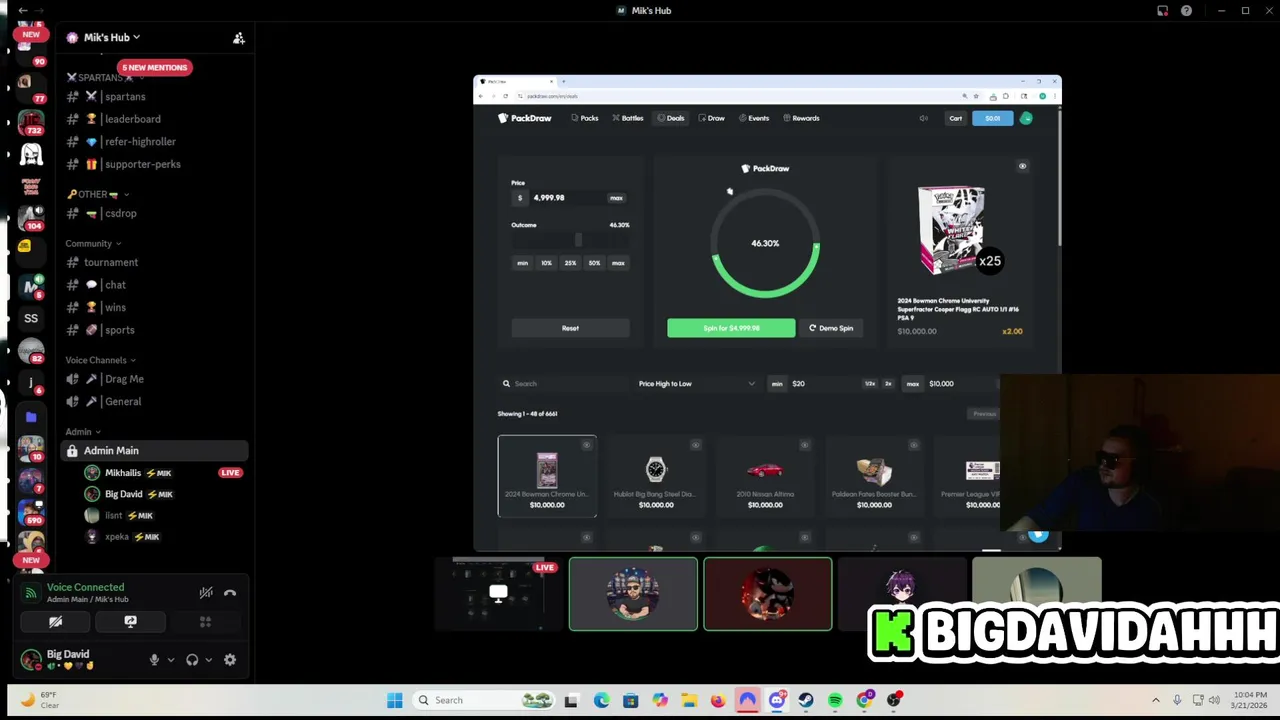
Task: Select the 2010 Nissan Altima card
Action: tap(765, 476)
